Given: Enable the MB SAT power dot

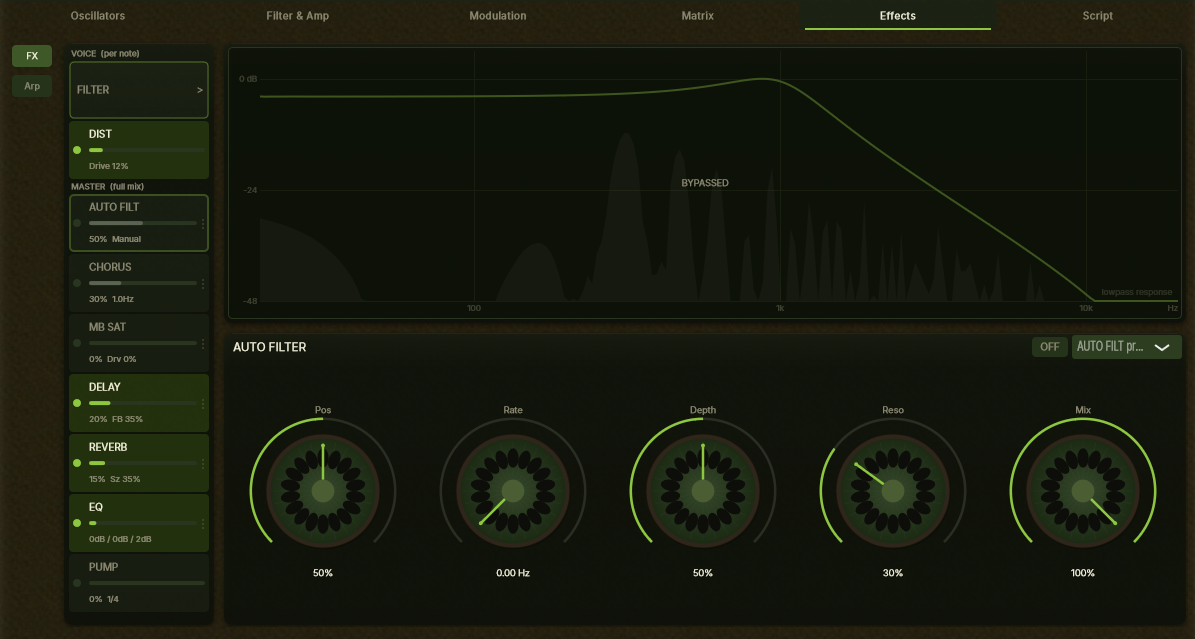Looking at the screenshot, I should 77,343.
